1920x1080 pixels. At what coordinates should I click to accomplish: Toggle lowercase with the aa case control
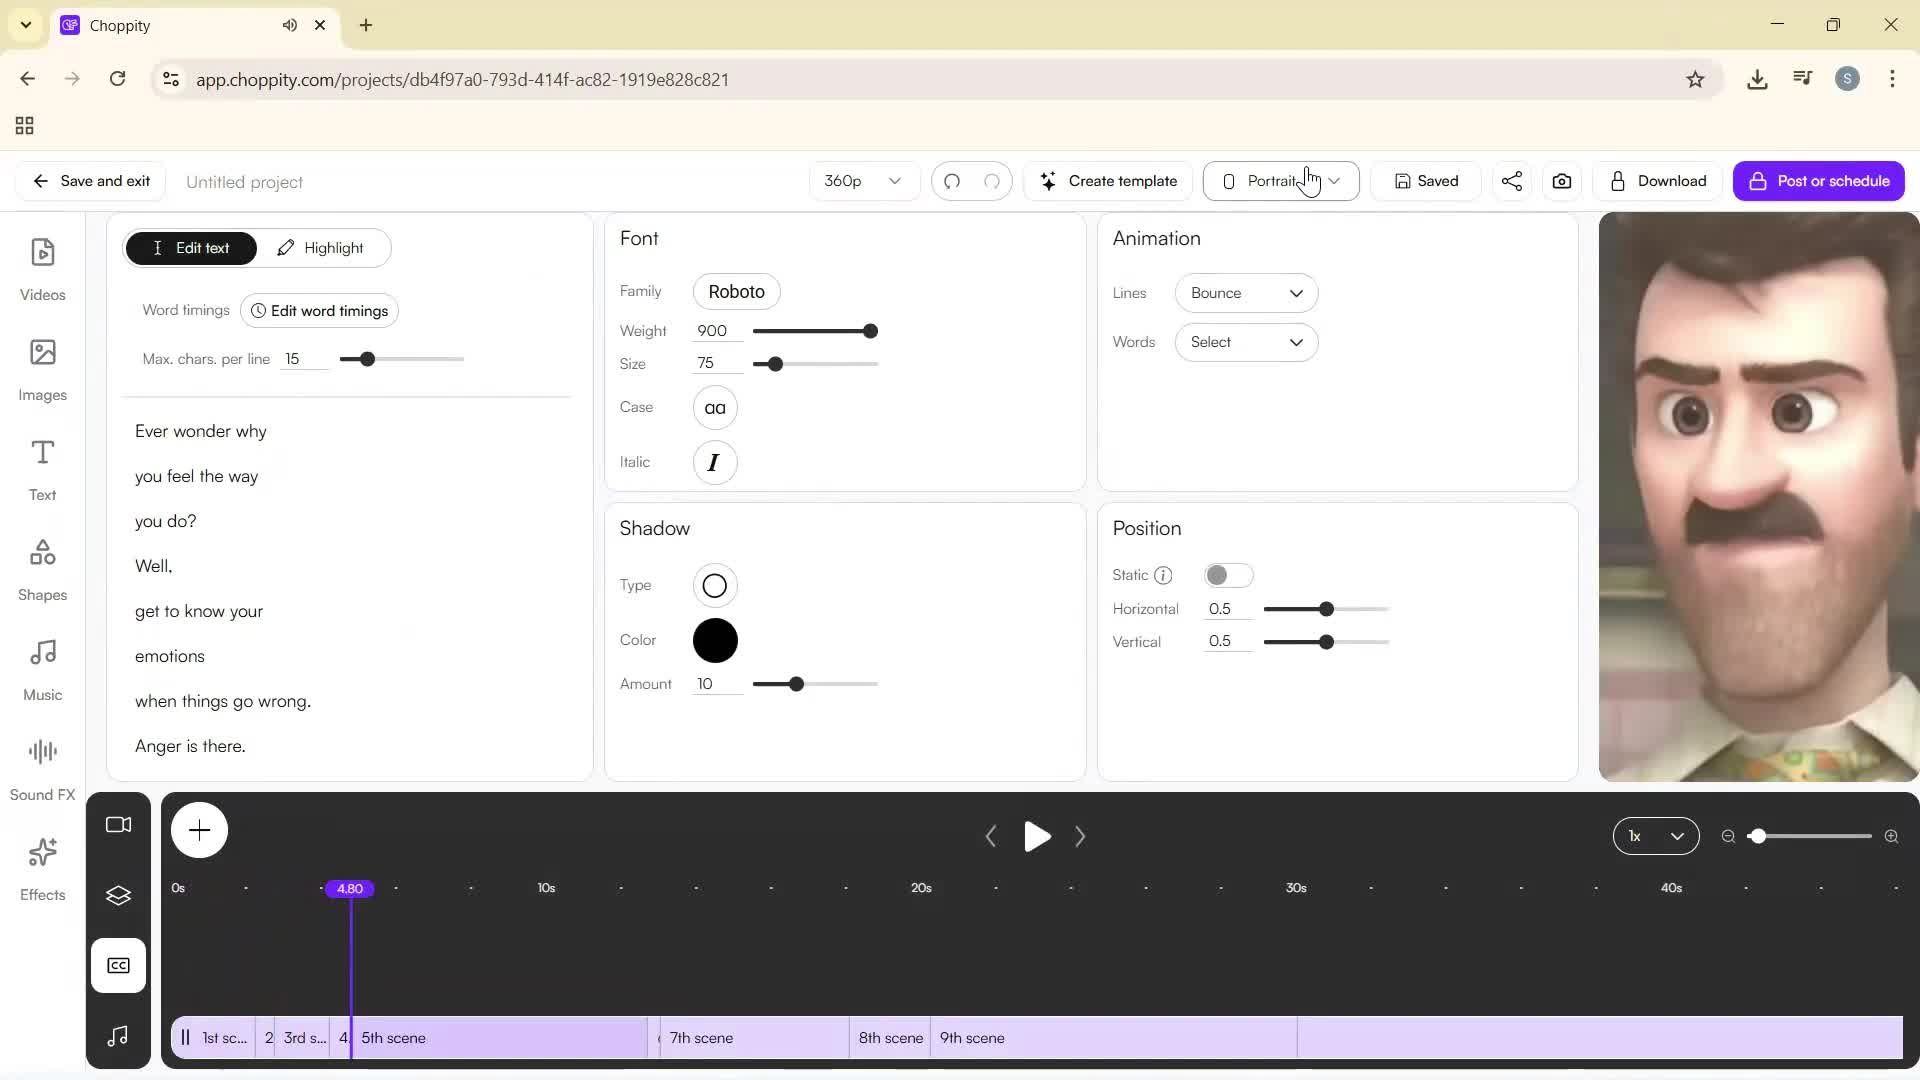tap(714, 407)
